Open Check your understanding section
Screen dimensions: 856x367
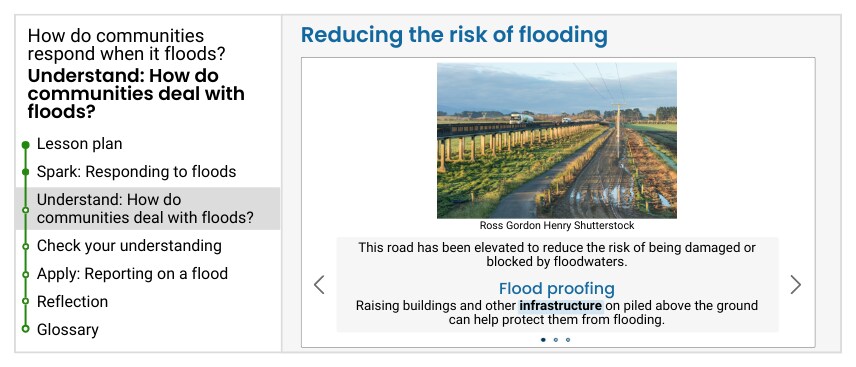tap(129, 246)
